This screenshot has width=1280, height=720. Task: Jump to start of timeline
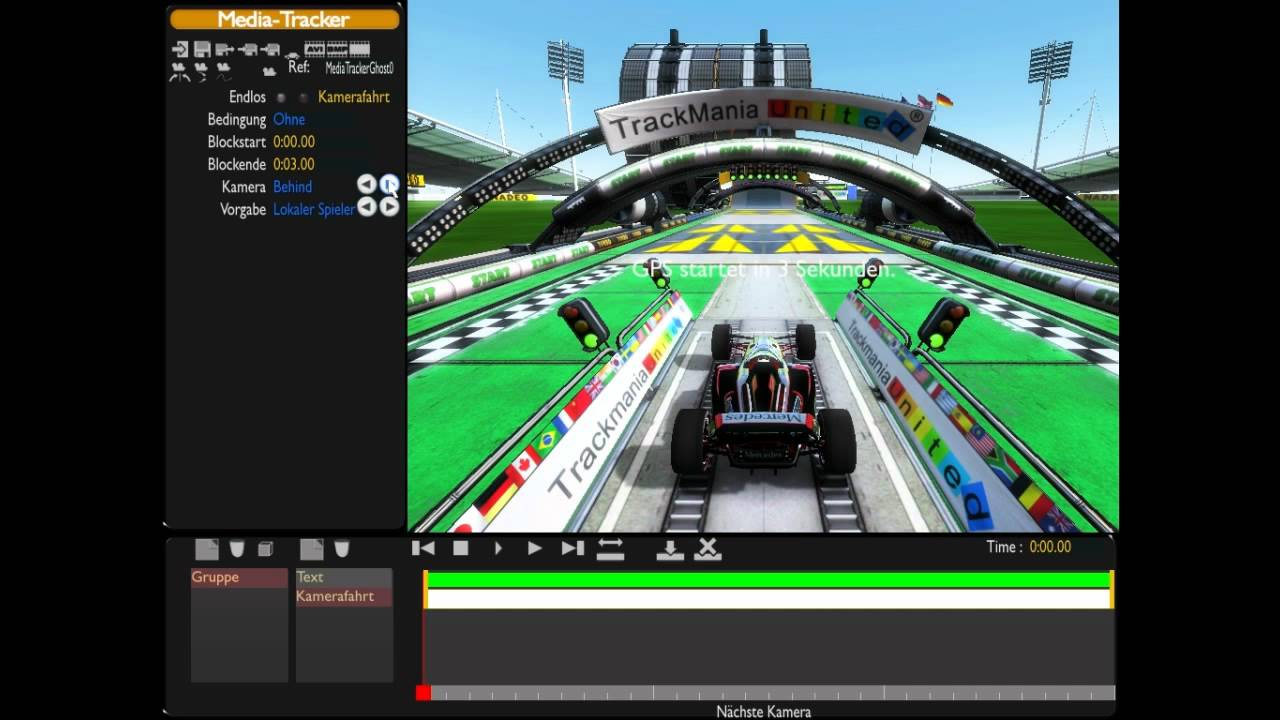[x=423, y=548]
